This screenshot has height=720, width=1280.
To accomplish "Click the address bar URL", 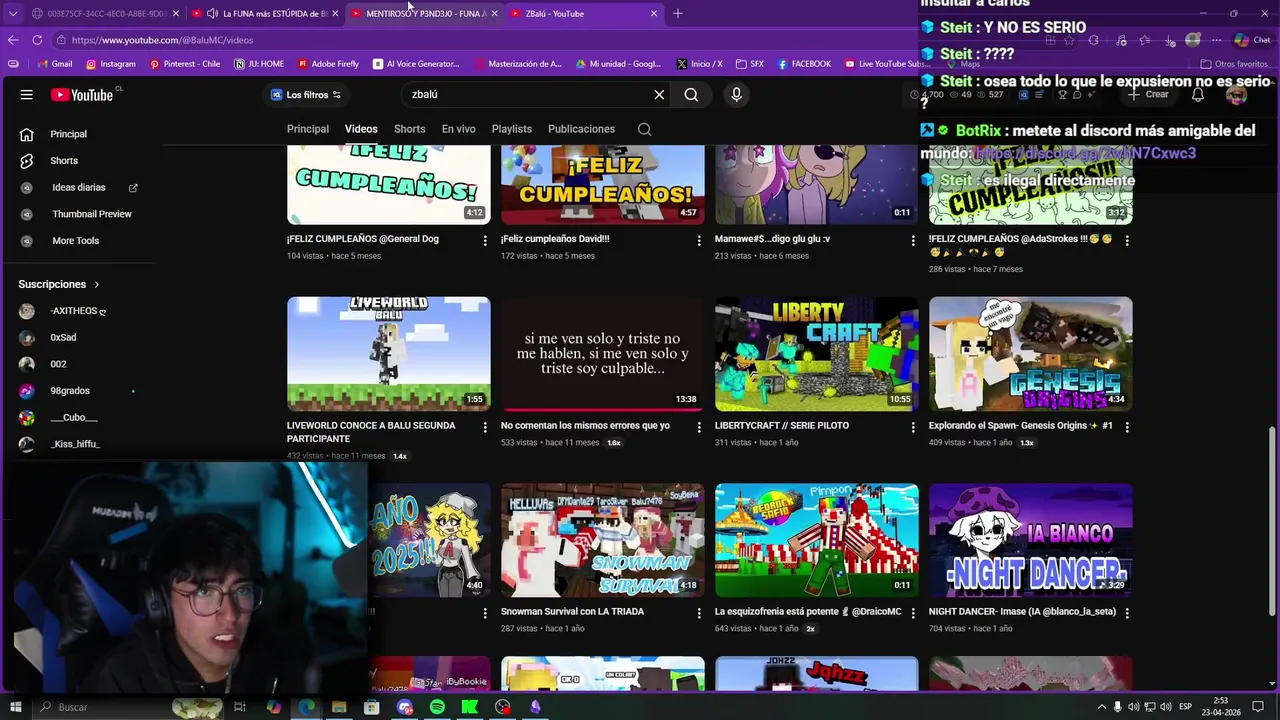I will tap(162, 40).
